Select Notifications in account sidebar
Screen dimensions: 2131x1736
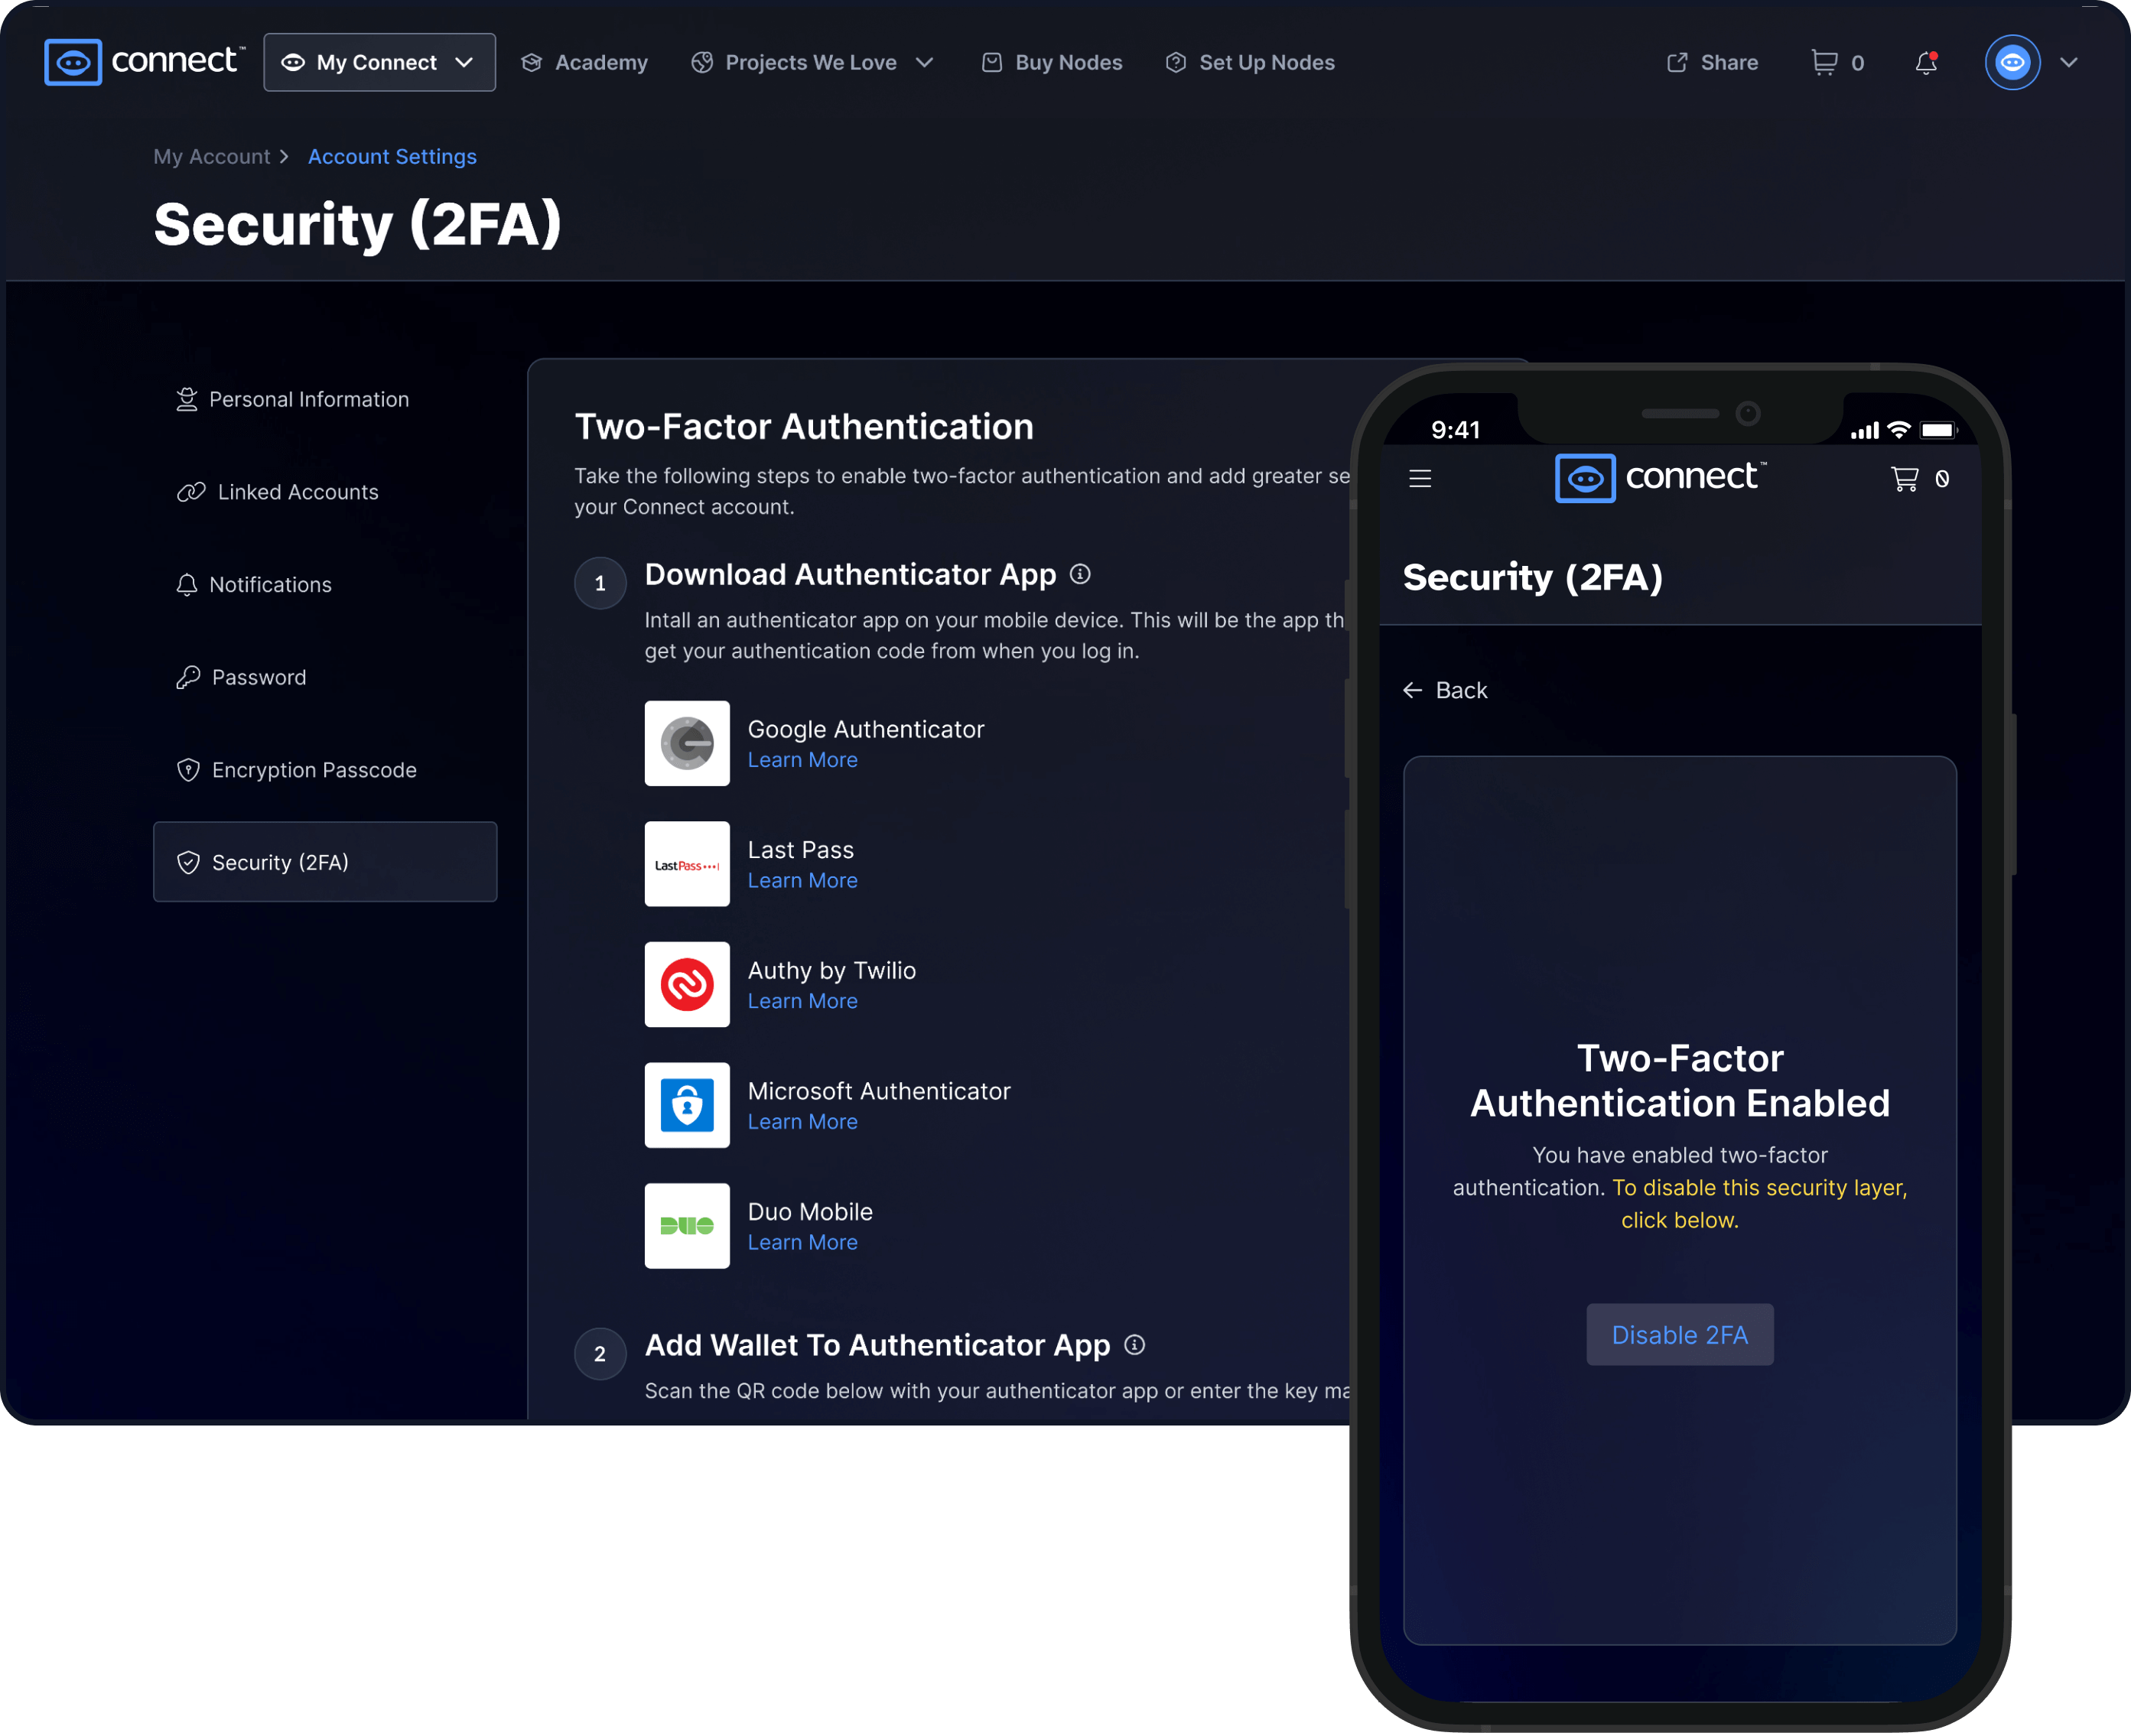(271, 584)
